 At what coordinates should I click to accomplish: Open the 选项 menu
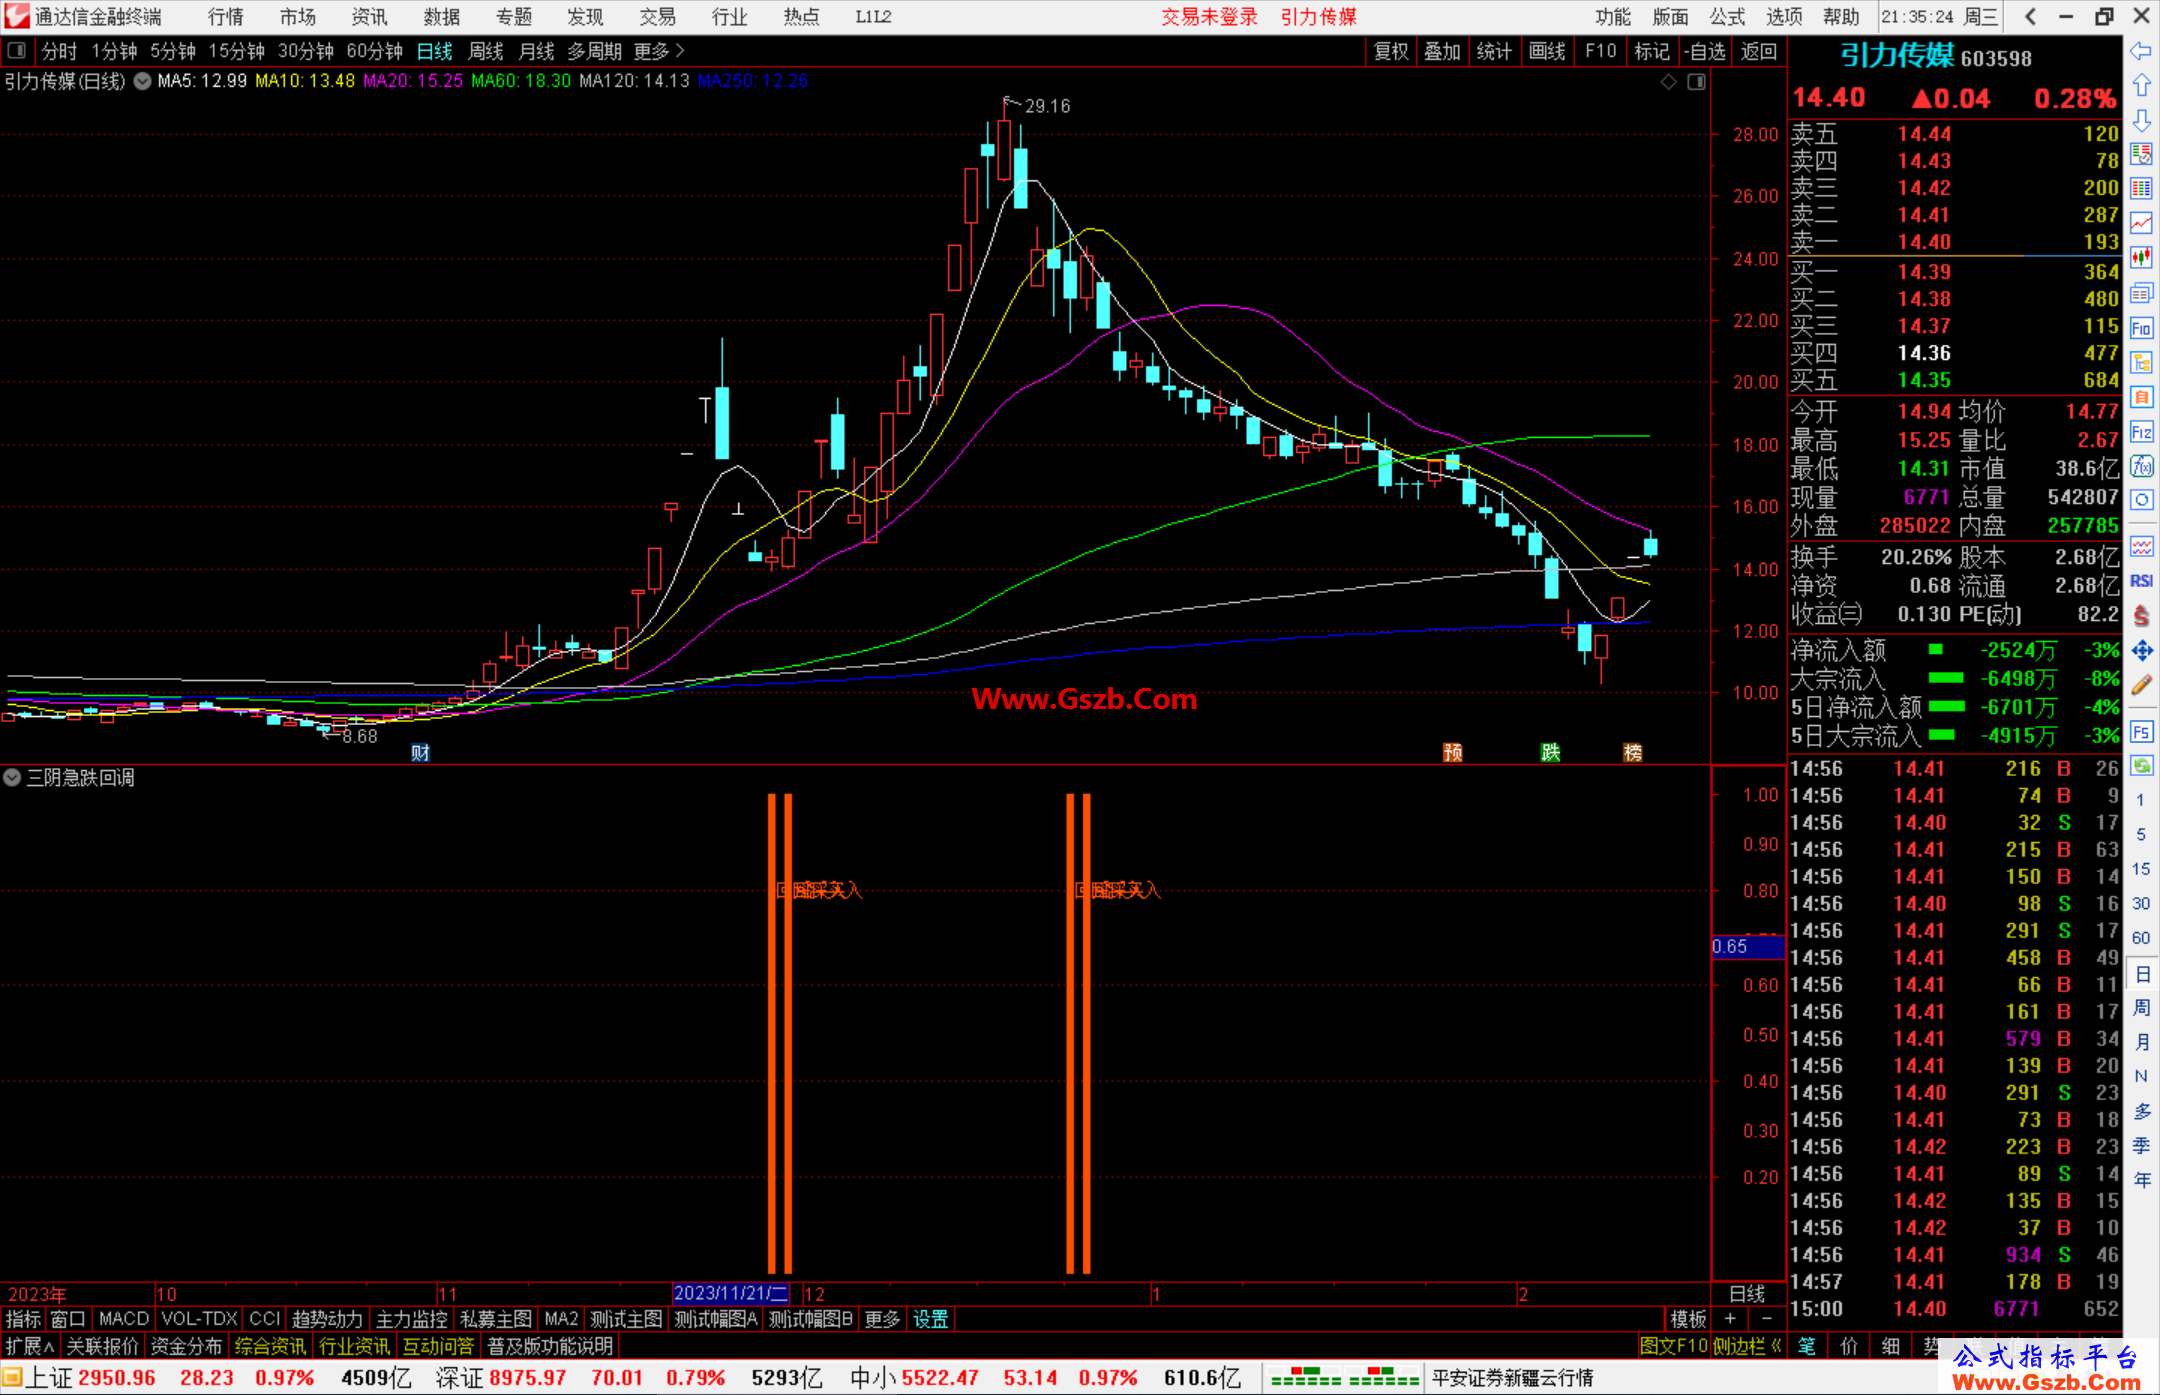pyautogui.click(x=1784, y=17)
